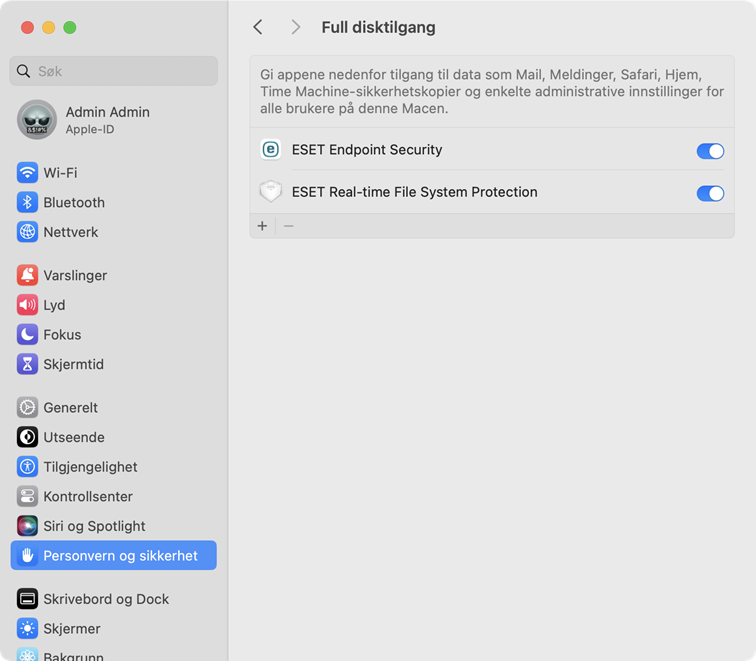The image size is (756, 661).
Task: Minimize the window with yellow button
Action: point(49,27)
